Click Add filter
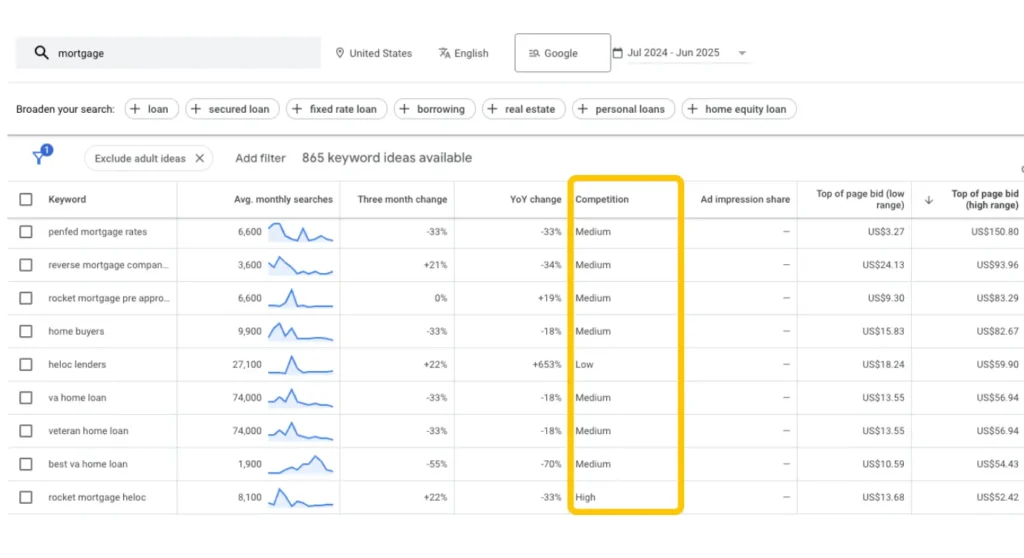 (x=260, y=158)
